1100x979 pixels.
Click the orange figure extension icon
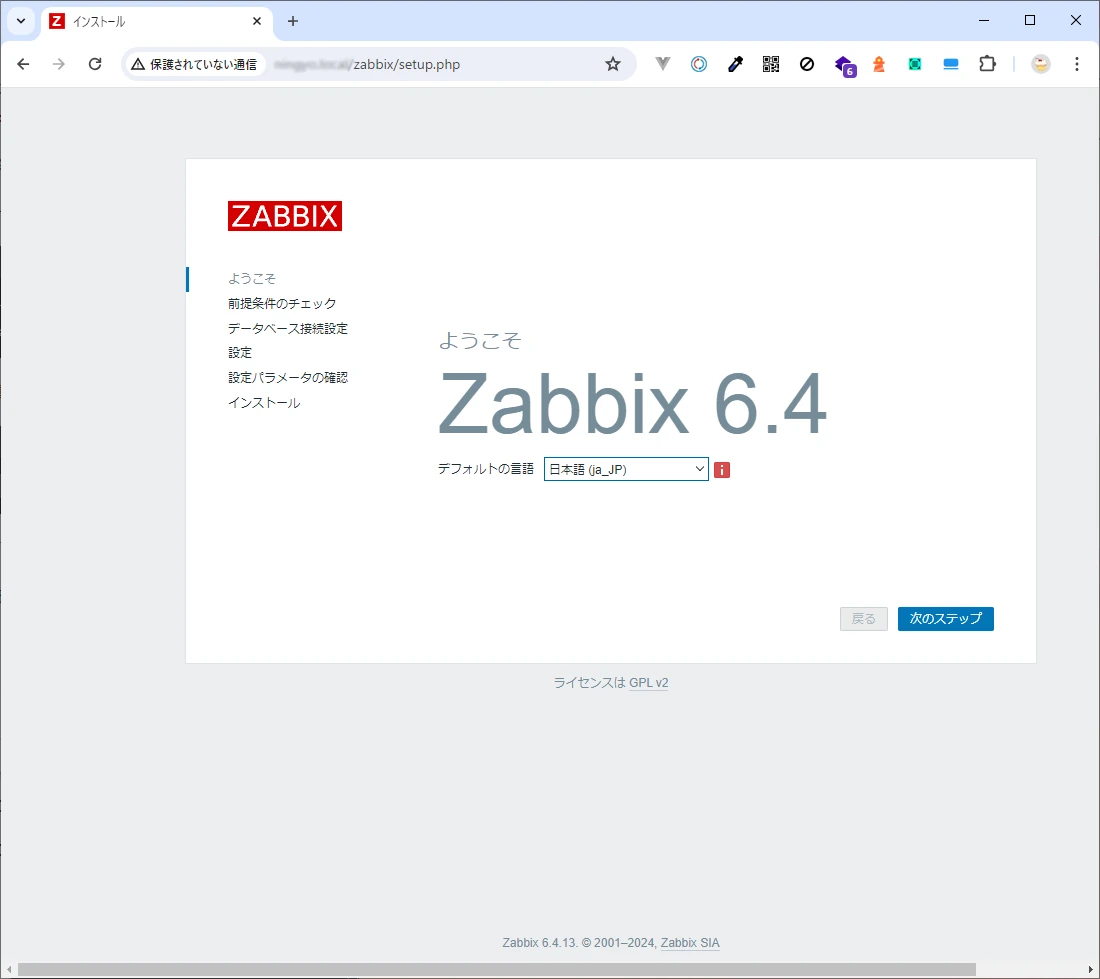pos(879,64)
